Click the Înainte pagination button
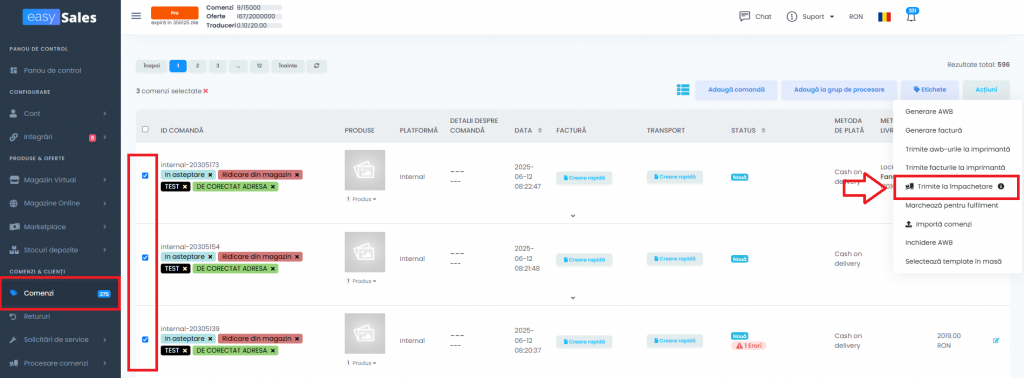 (287, 66)
